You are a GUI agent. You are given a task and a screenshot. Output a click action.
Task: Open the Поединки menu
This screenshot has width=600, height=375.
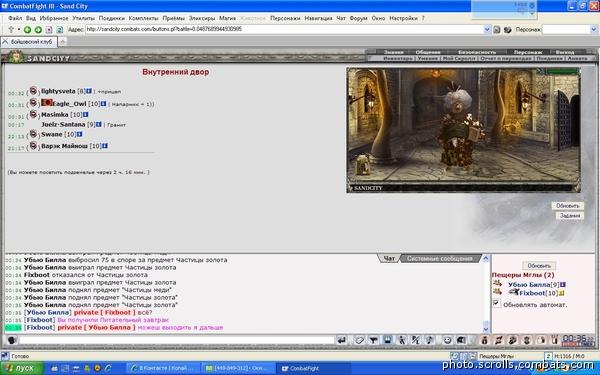111,18
